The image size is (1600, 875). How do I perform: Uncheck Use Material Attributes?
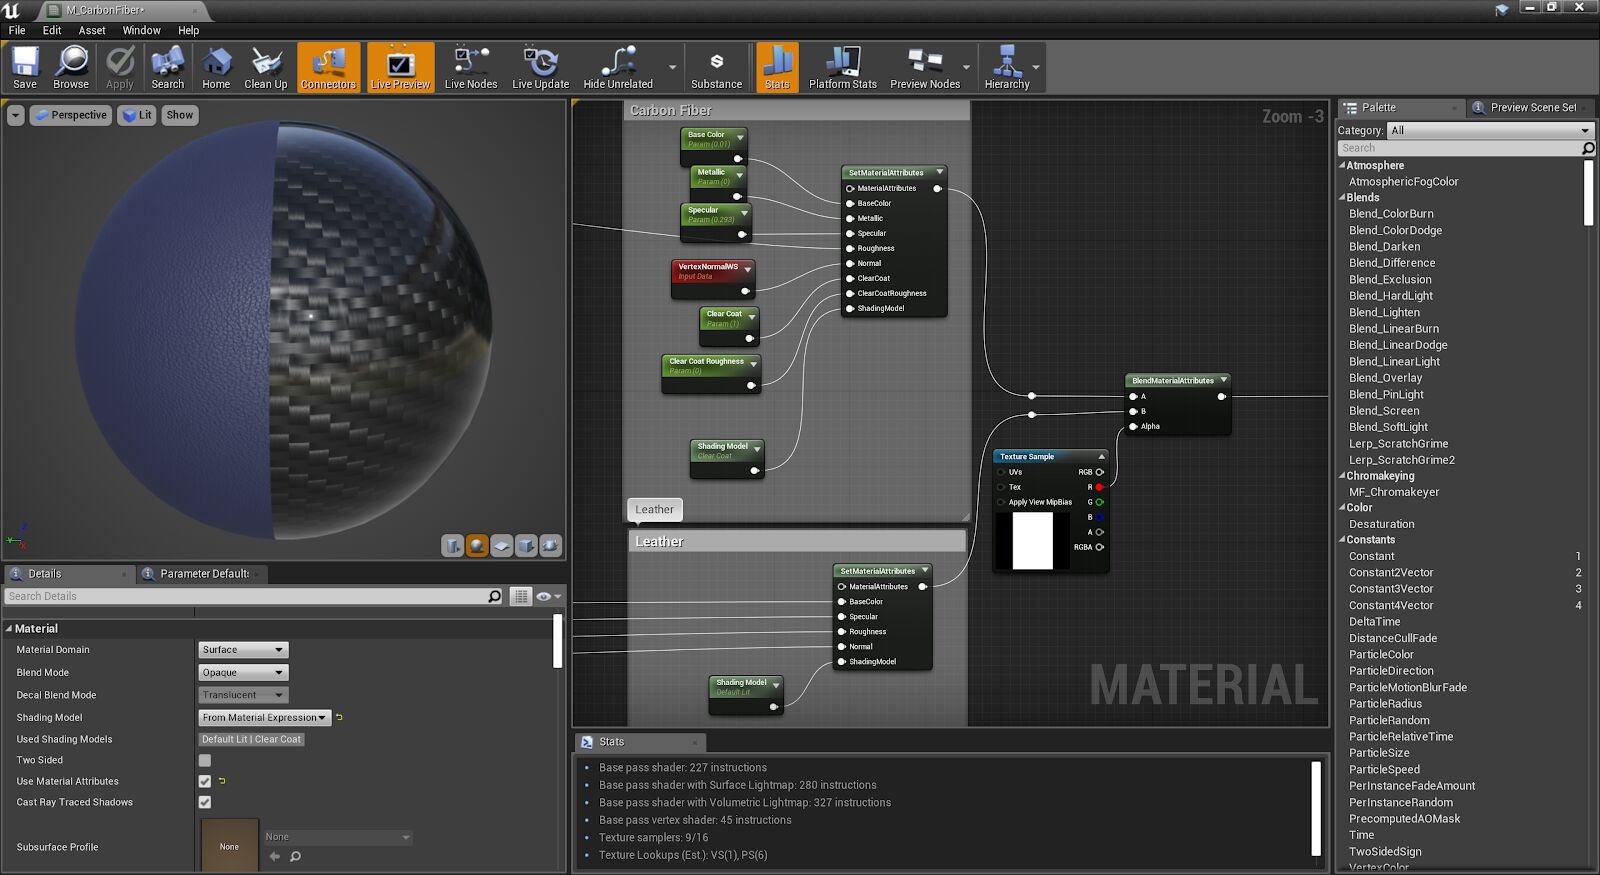pyautogui.click(x=205, y=782)
